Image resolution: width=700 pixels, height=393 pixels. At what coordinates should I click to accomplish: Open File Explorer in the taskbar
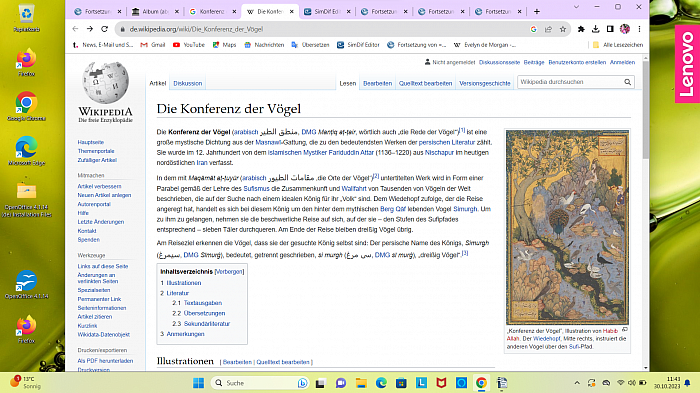361,383
